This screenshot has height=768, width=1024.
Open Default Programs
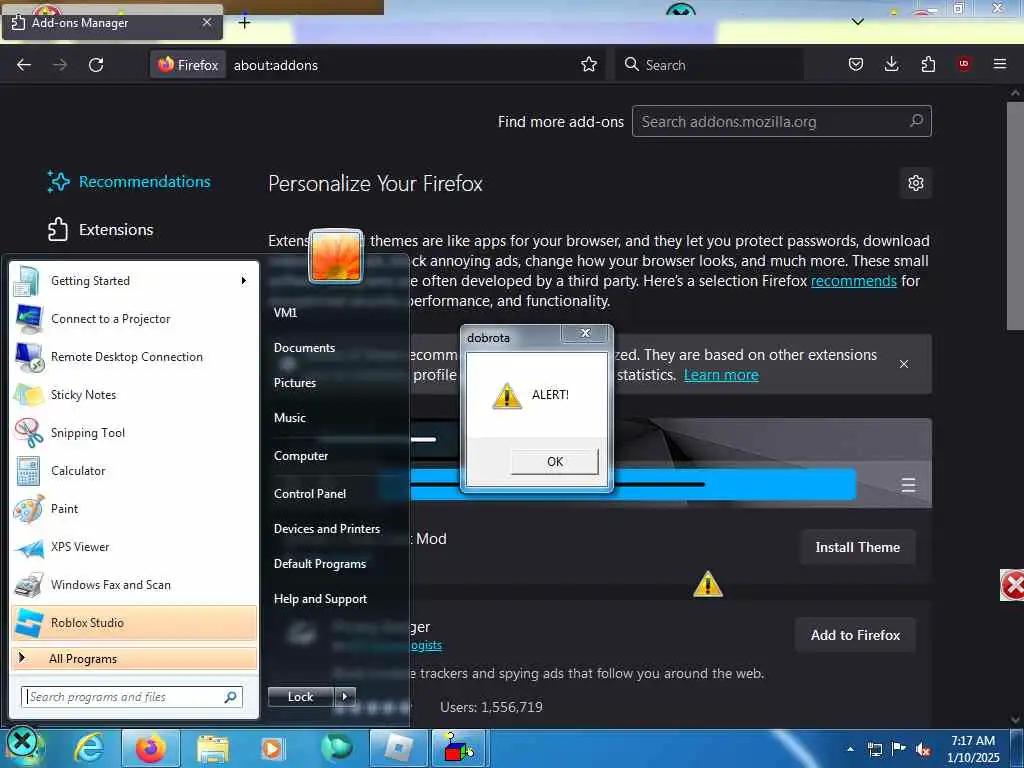(x=319, y=564)
